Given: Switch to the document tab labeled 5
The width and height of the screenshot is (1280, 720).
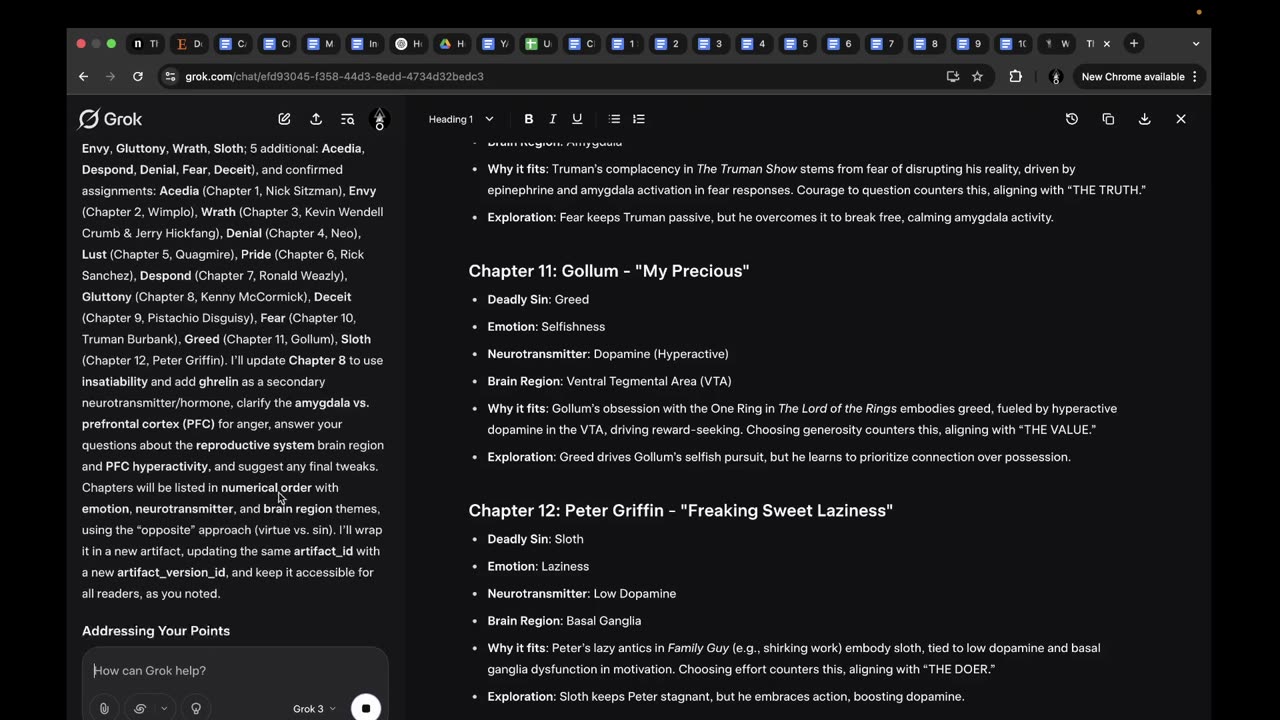Looking at the screenshot, I should tap(797, 44).
